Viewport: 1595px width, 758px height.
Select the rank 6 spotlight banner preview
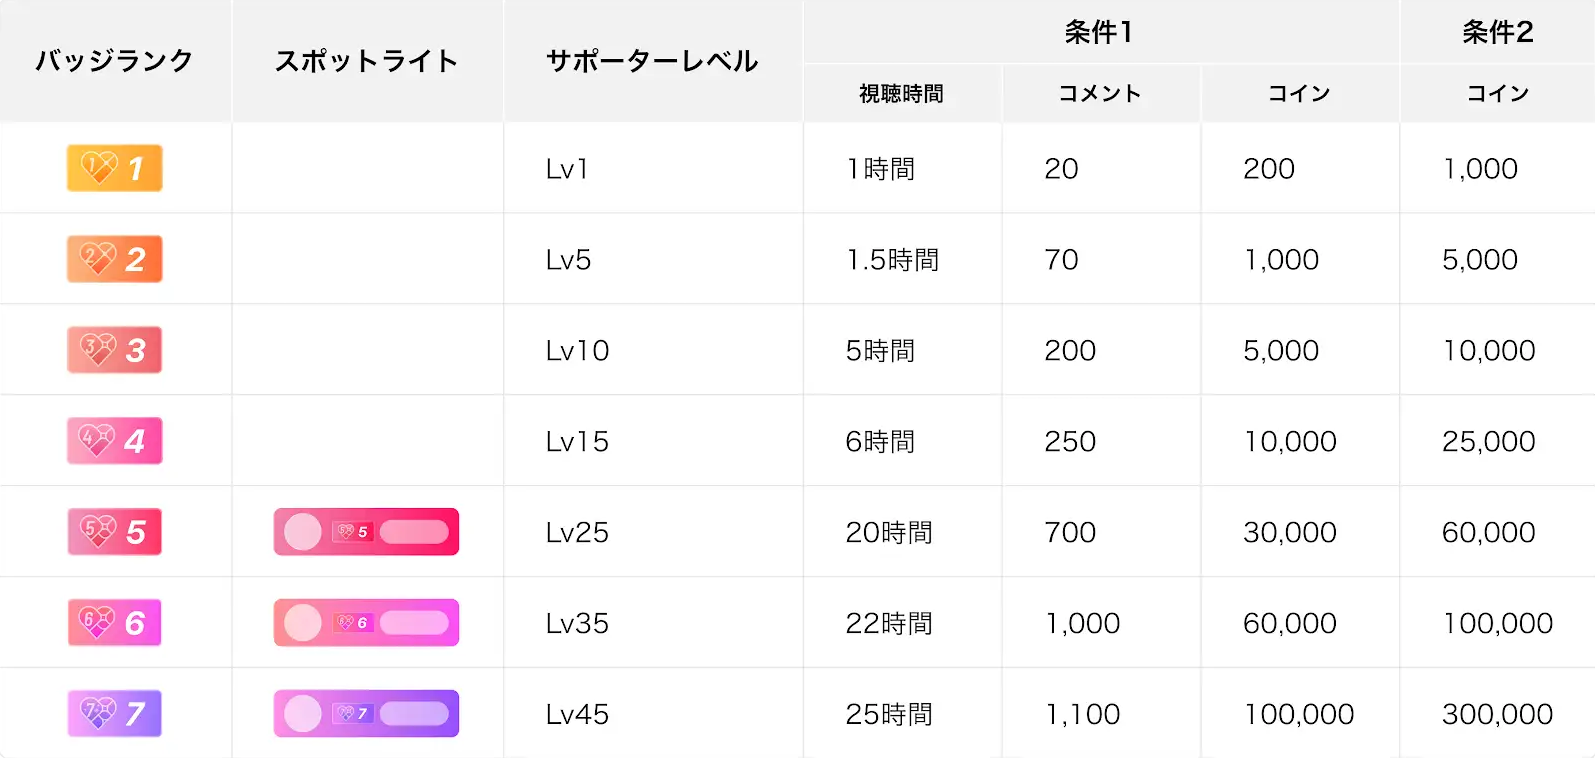point(366,623)
